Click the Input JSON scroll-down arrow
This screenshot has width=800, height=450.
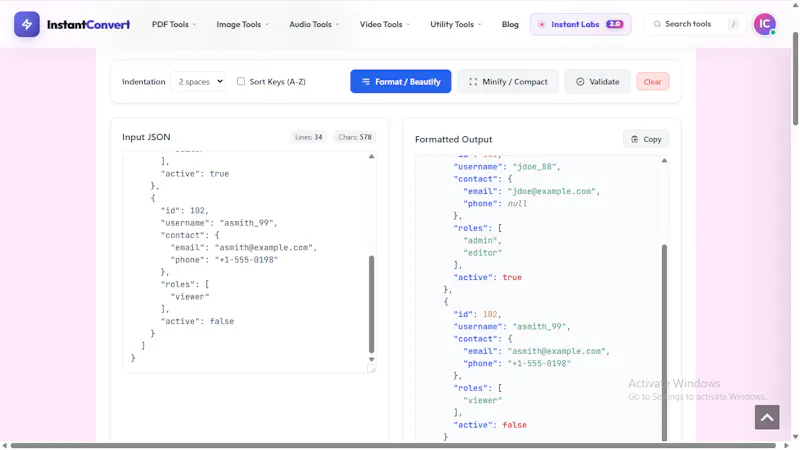pos(371,359)
